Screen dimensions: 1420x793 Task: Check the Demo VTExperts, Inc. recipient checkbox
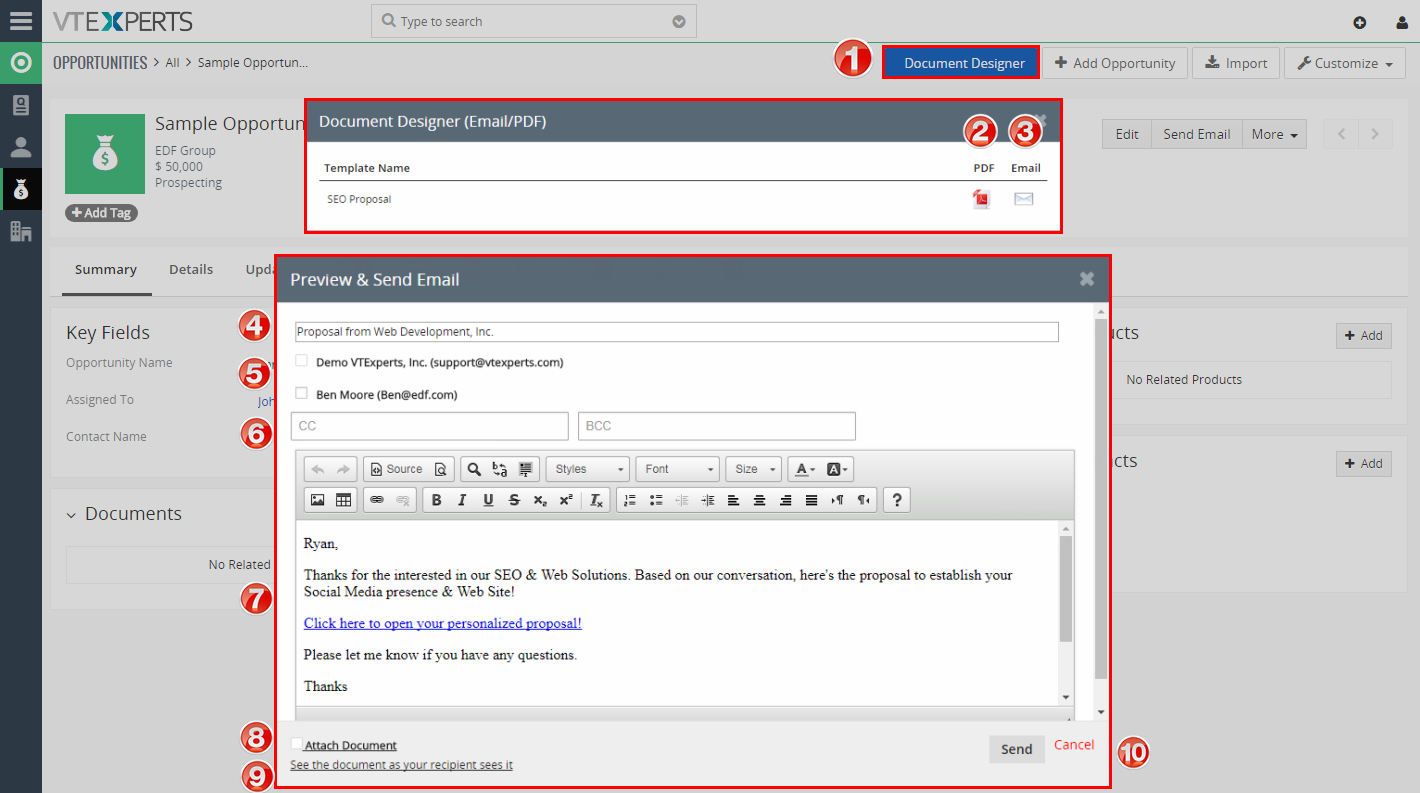click(302, 360)
